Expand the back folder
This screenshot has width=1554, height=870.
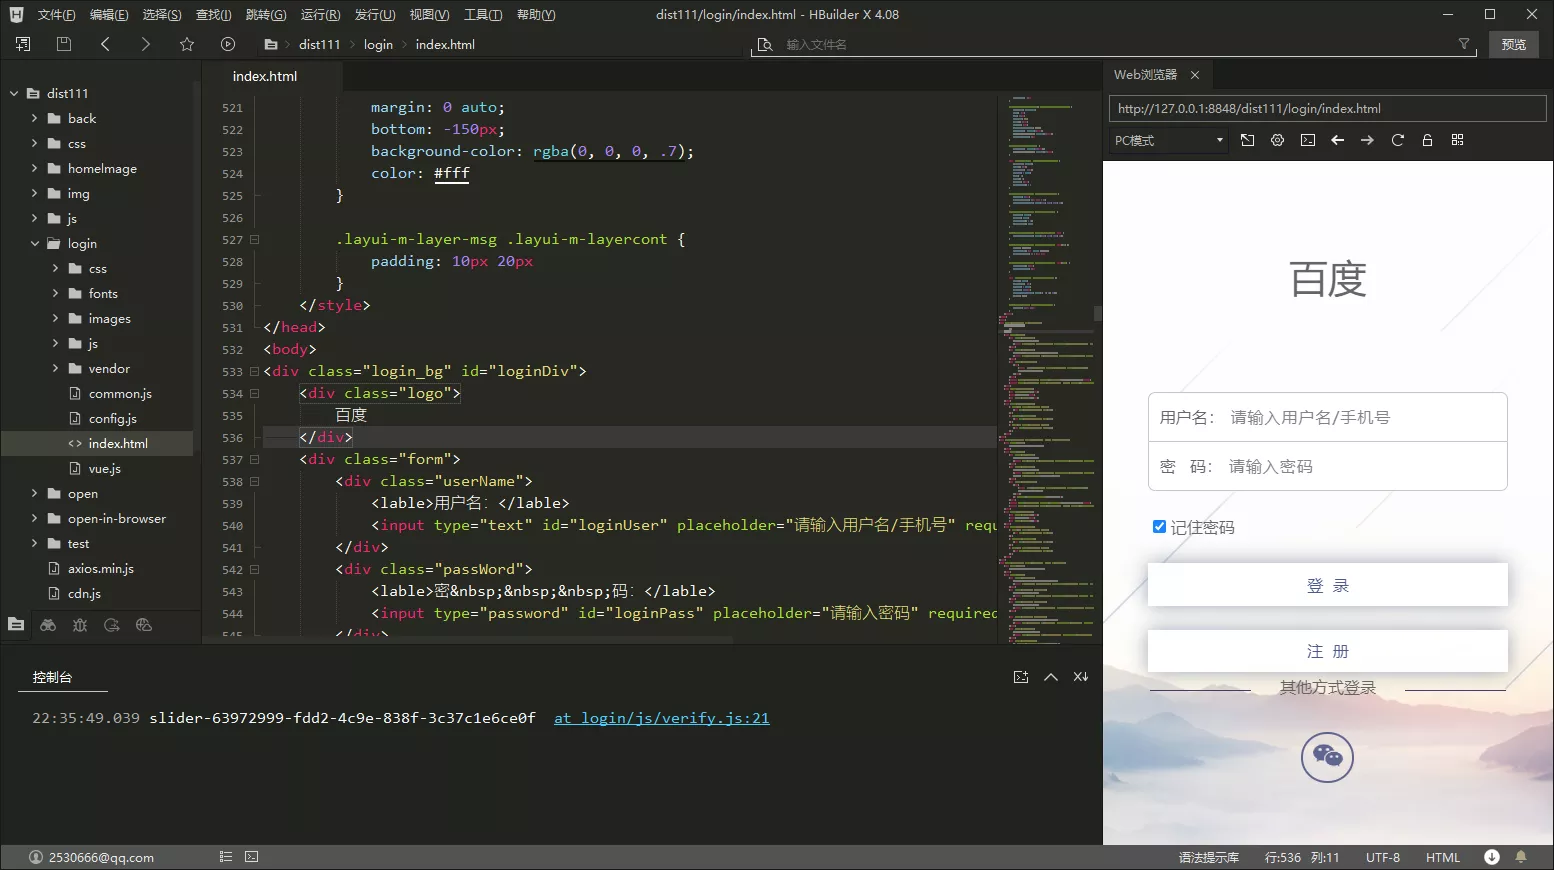point(34,118)
